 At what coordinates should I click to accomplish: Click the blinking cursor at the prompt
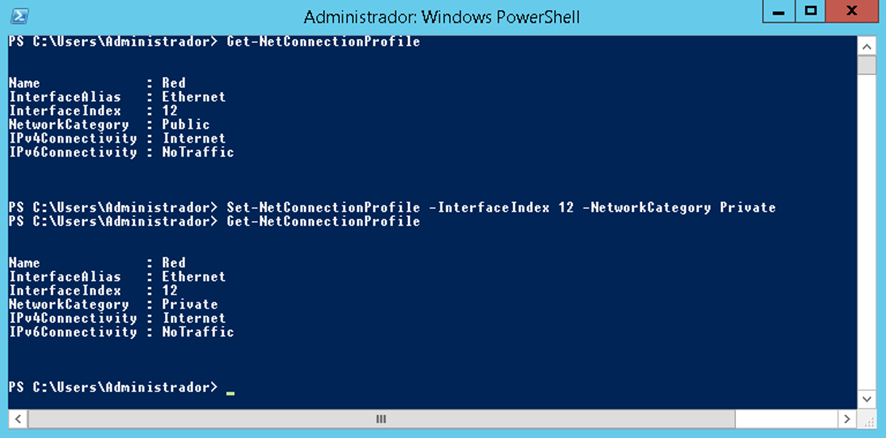point(230,392)
